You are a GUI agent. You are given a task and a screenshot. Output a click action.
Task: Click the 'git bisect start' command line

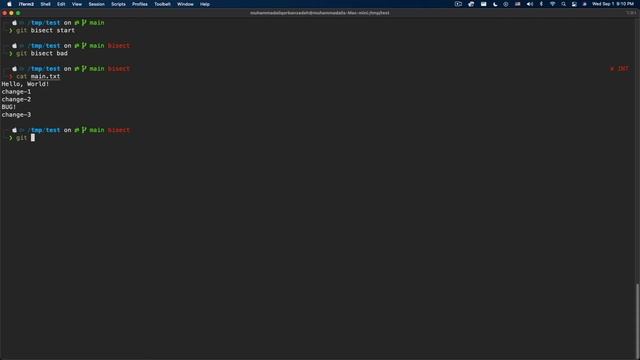[45, 31]
